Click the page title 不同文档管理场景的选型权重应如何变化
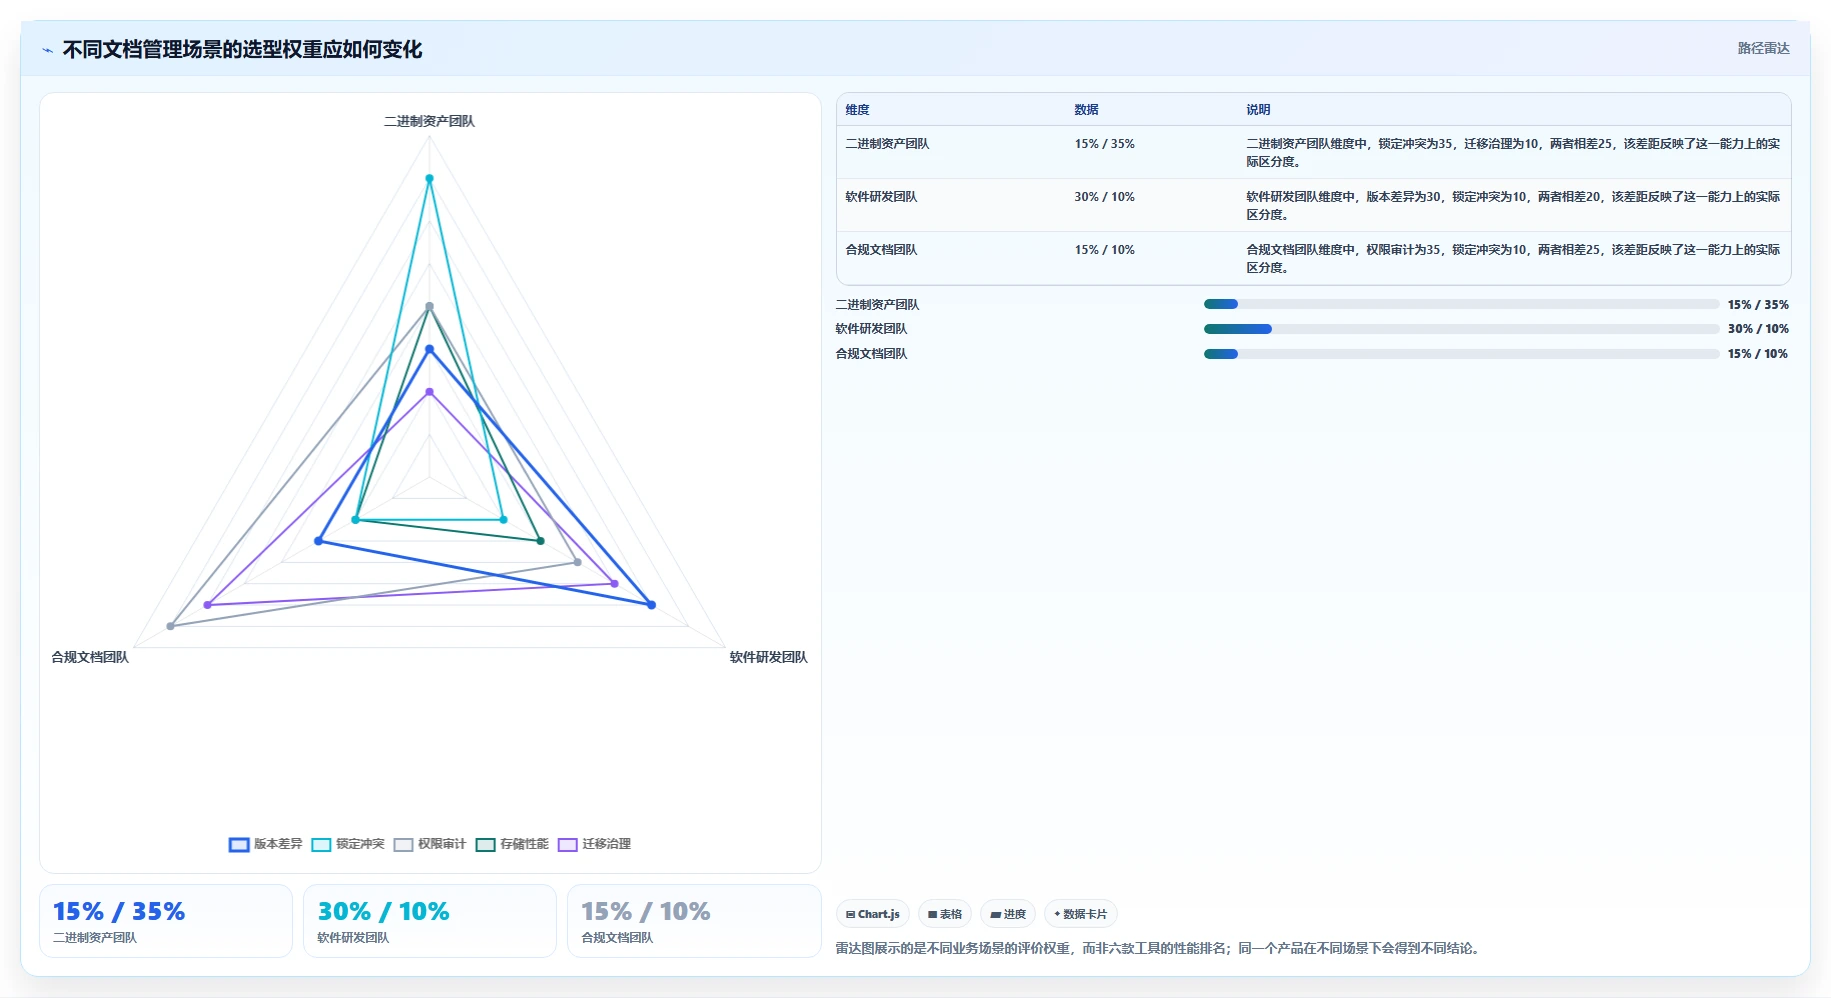This screenshot has width=1831, height=998. click(242, 50)
